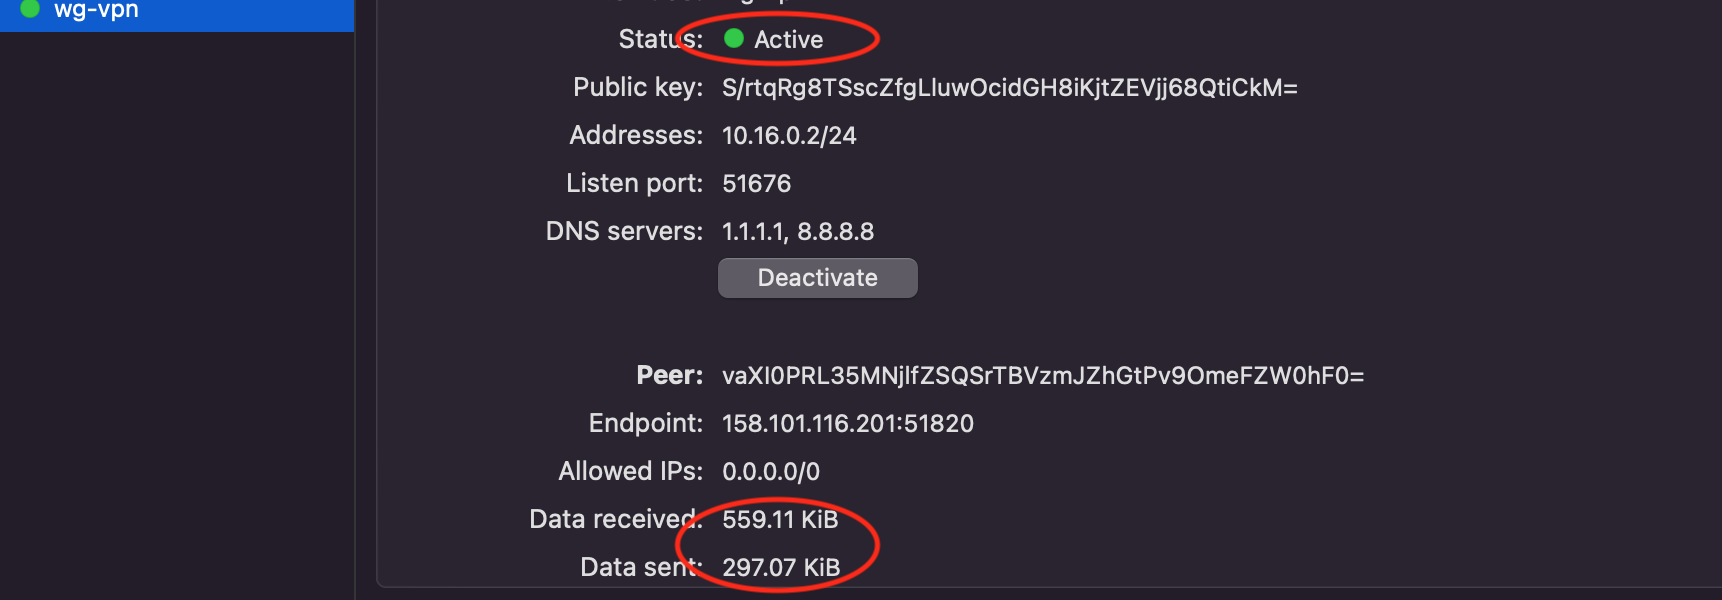Click the peer public key value
Image resolution: width=1722 pixels, height=600 pixels.
tap(1042, 376)
